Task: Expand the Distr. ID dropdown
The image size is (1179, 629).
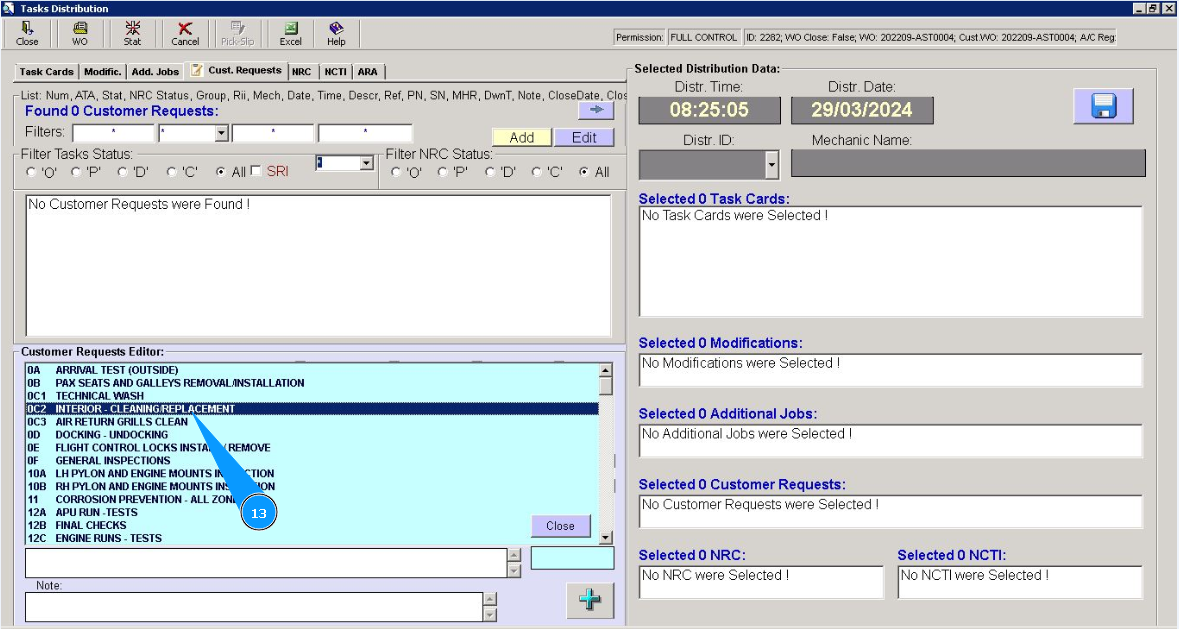Action: [x=771, y=165]
